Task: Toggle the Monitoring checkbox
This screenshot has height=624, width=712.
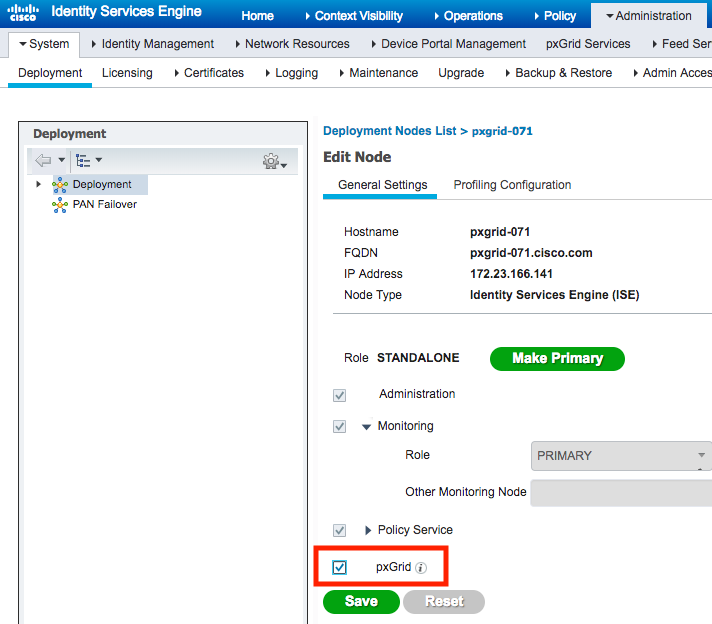Action: [x=339, y=426]
